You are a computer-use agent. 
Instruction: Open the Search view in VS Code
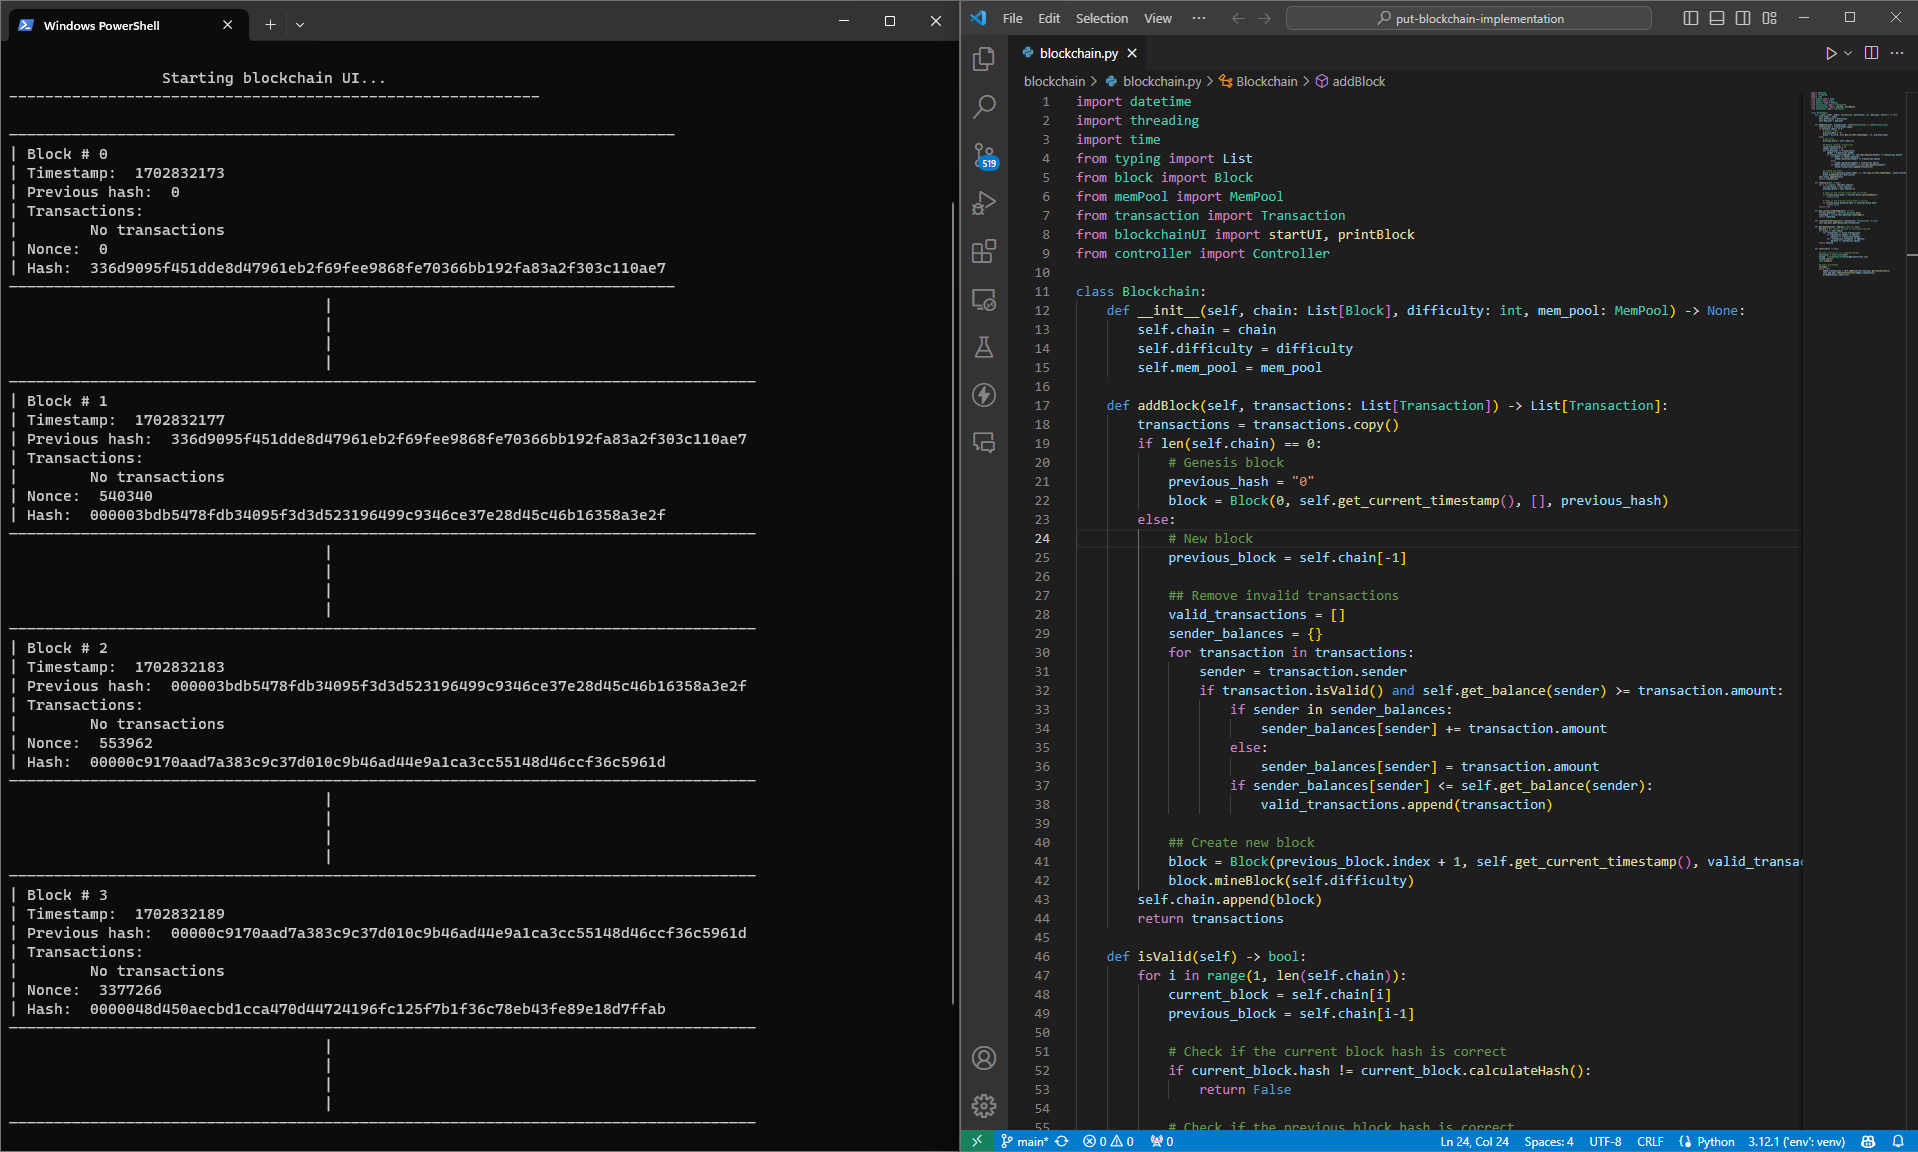[x=984, y=106]
